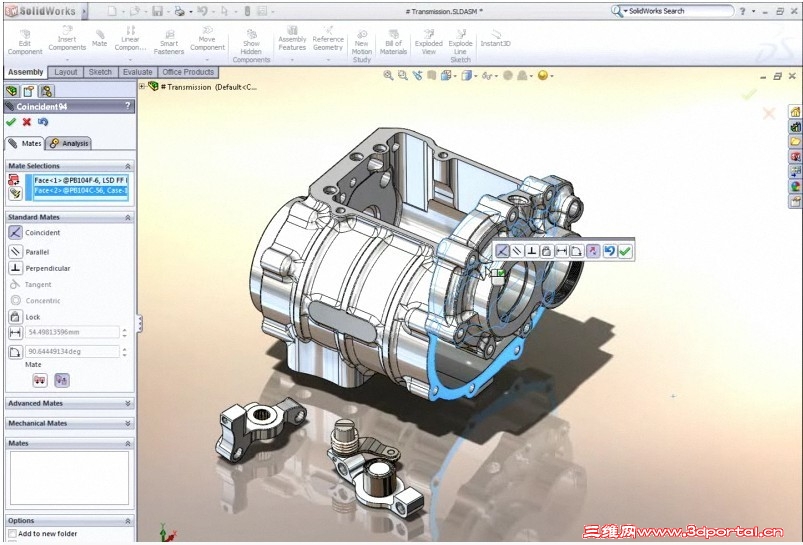Open PropertyManager tab icon
The width and height of the screenshot is (803, 545).
(x=29, y=91)
